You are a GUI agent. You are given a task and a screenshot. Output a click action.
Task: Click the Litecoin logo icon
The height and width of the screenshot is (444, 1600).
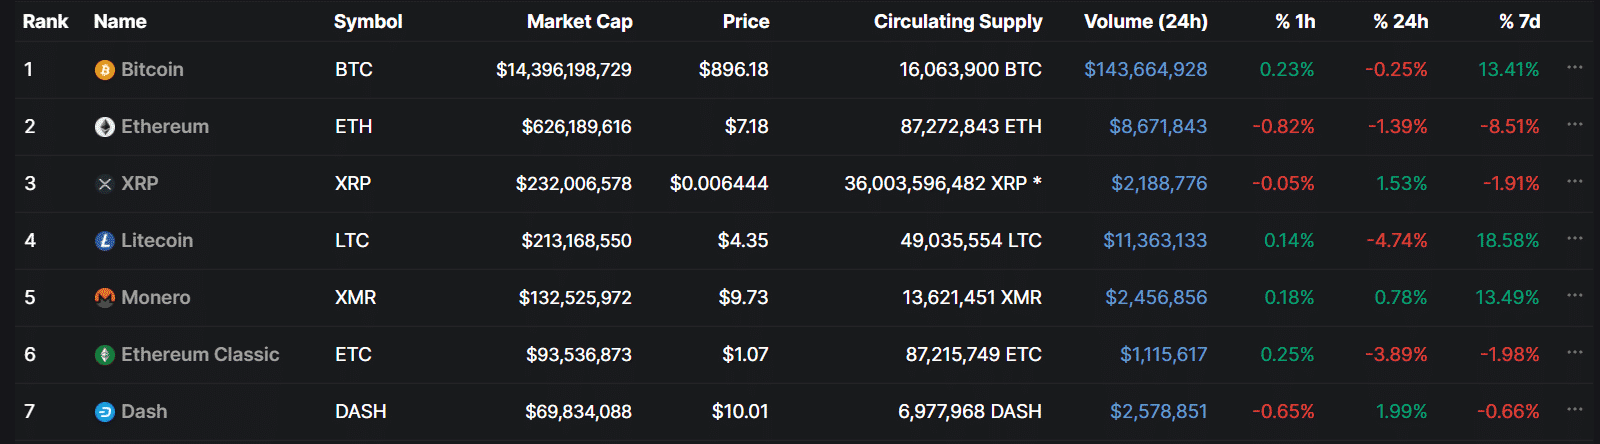coord(104,241)
